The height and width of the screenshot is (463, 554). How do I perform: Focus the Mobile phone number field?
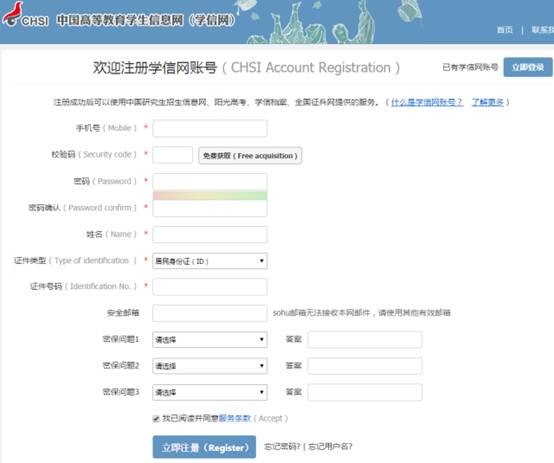(210, 128)
